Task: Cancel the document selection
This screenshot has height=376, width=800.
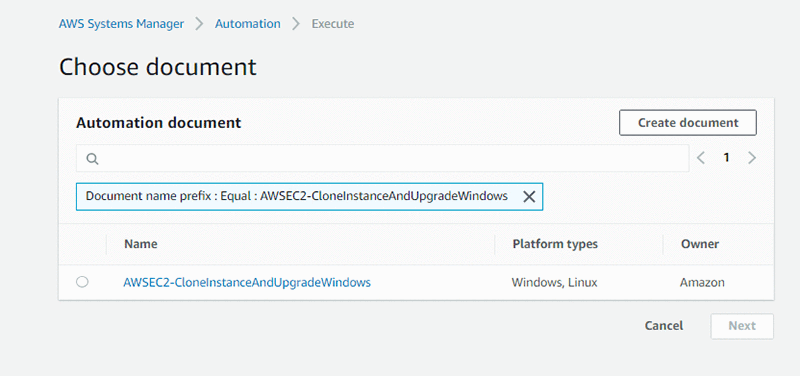Action: (664, 325)
